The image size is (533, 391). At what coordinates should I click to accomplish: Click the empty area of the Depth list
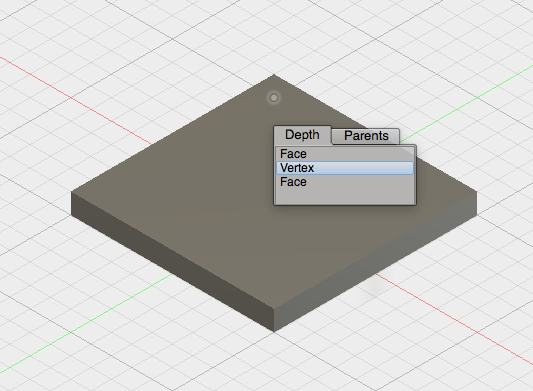[345, 196]
